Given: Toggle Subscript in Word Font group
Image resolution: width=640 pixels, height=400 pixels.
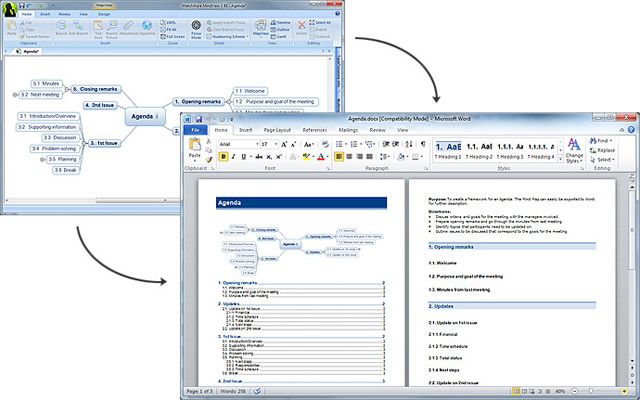Looking at the screenshot, I should [269, 157].
